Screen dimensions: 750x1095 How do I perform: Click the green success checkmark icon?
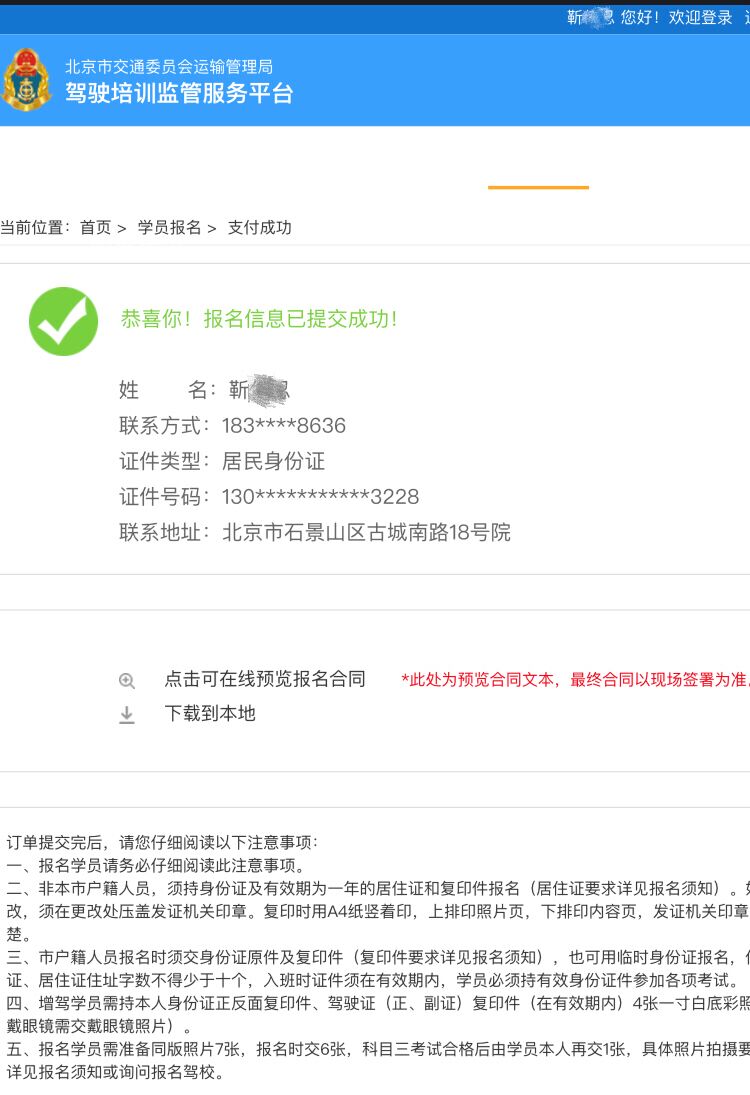(64, 321)
